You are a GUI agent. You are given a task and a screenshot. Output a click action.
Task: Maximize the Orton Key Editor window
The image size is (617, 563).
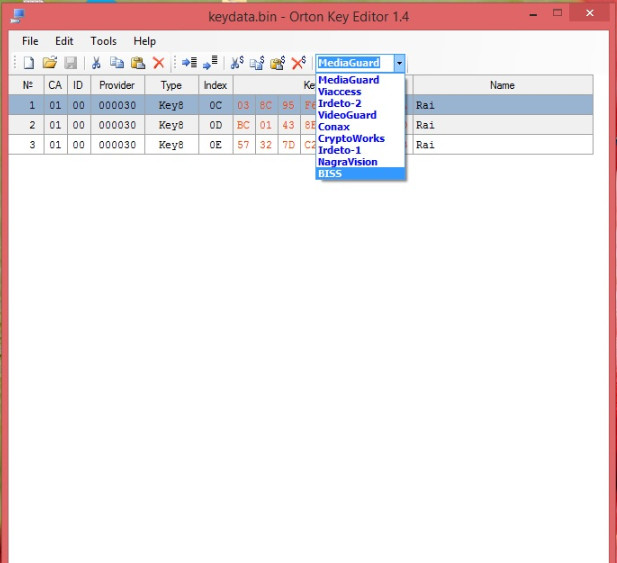tap(557, 13)
